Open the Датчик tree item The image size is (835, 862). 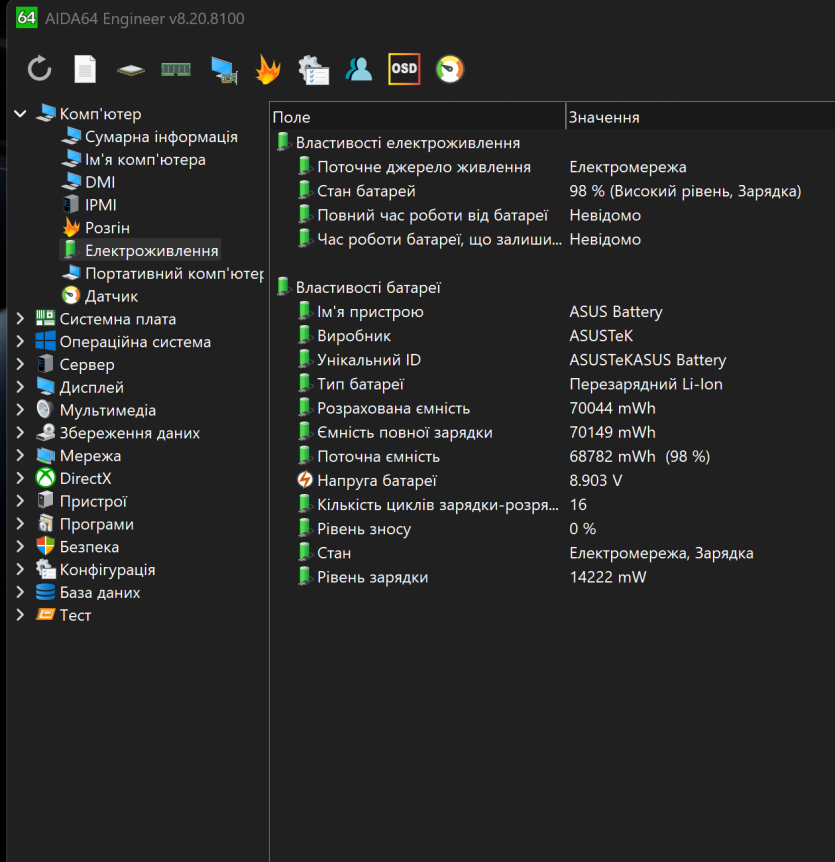coord(111,296)
